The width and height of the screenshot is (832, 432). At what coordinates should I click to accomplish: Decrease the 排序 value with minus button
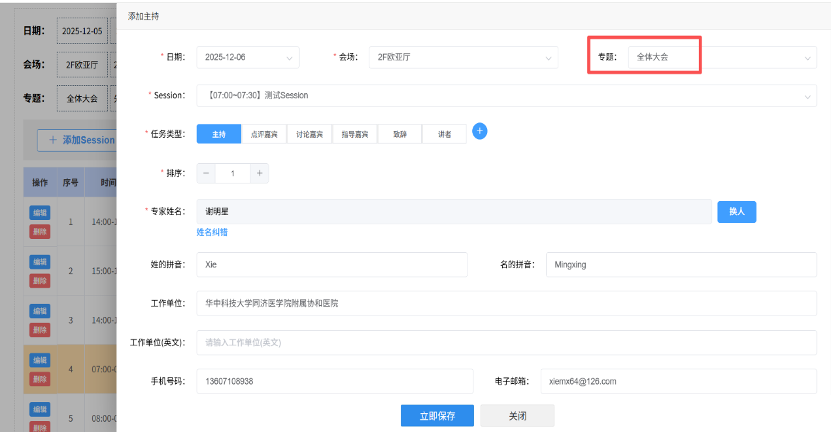point(206,173)
